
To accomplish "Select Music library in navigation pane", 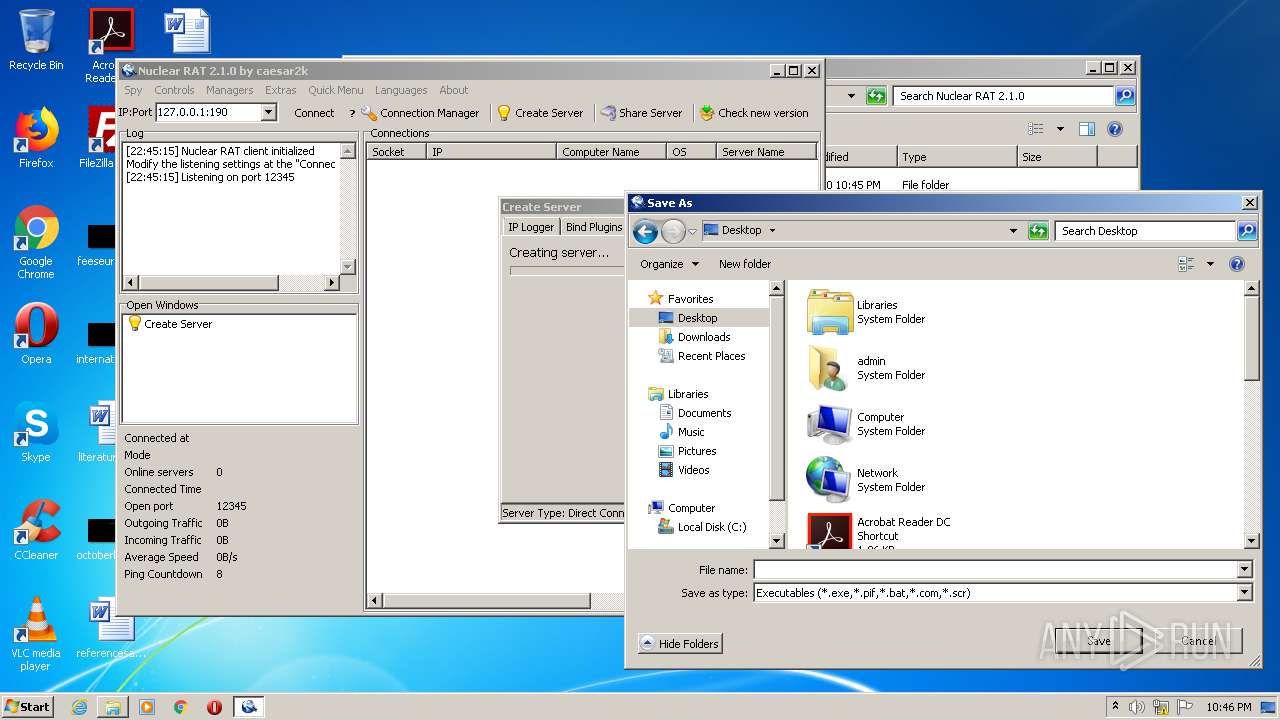I will tap(681, 432).
